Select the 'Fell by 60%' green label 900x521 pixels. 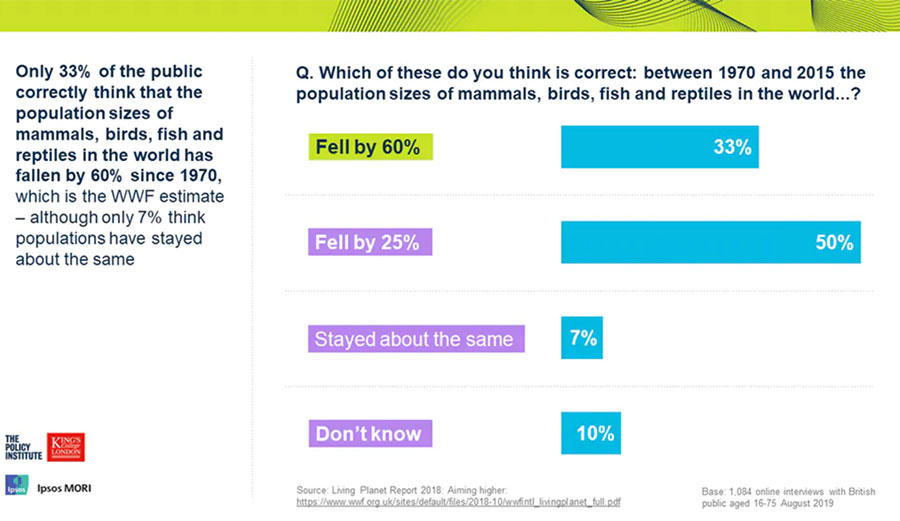[x=367, y=148]
